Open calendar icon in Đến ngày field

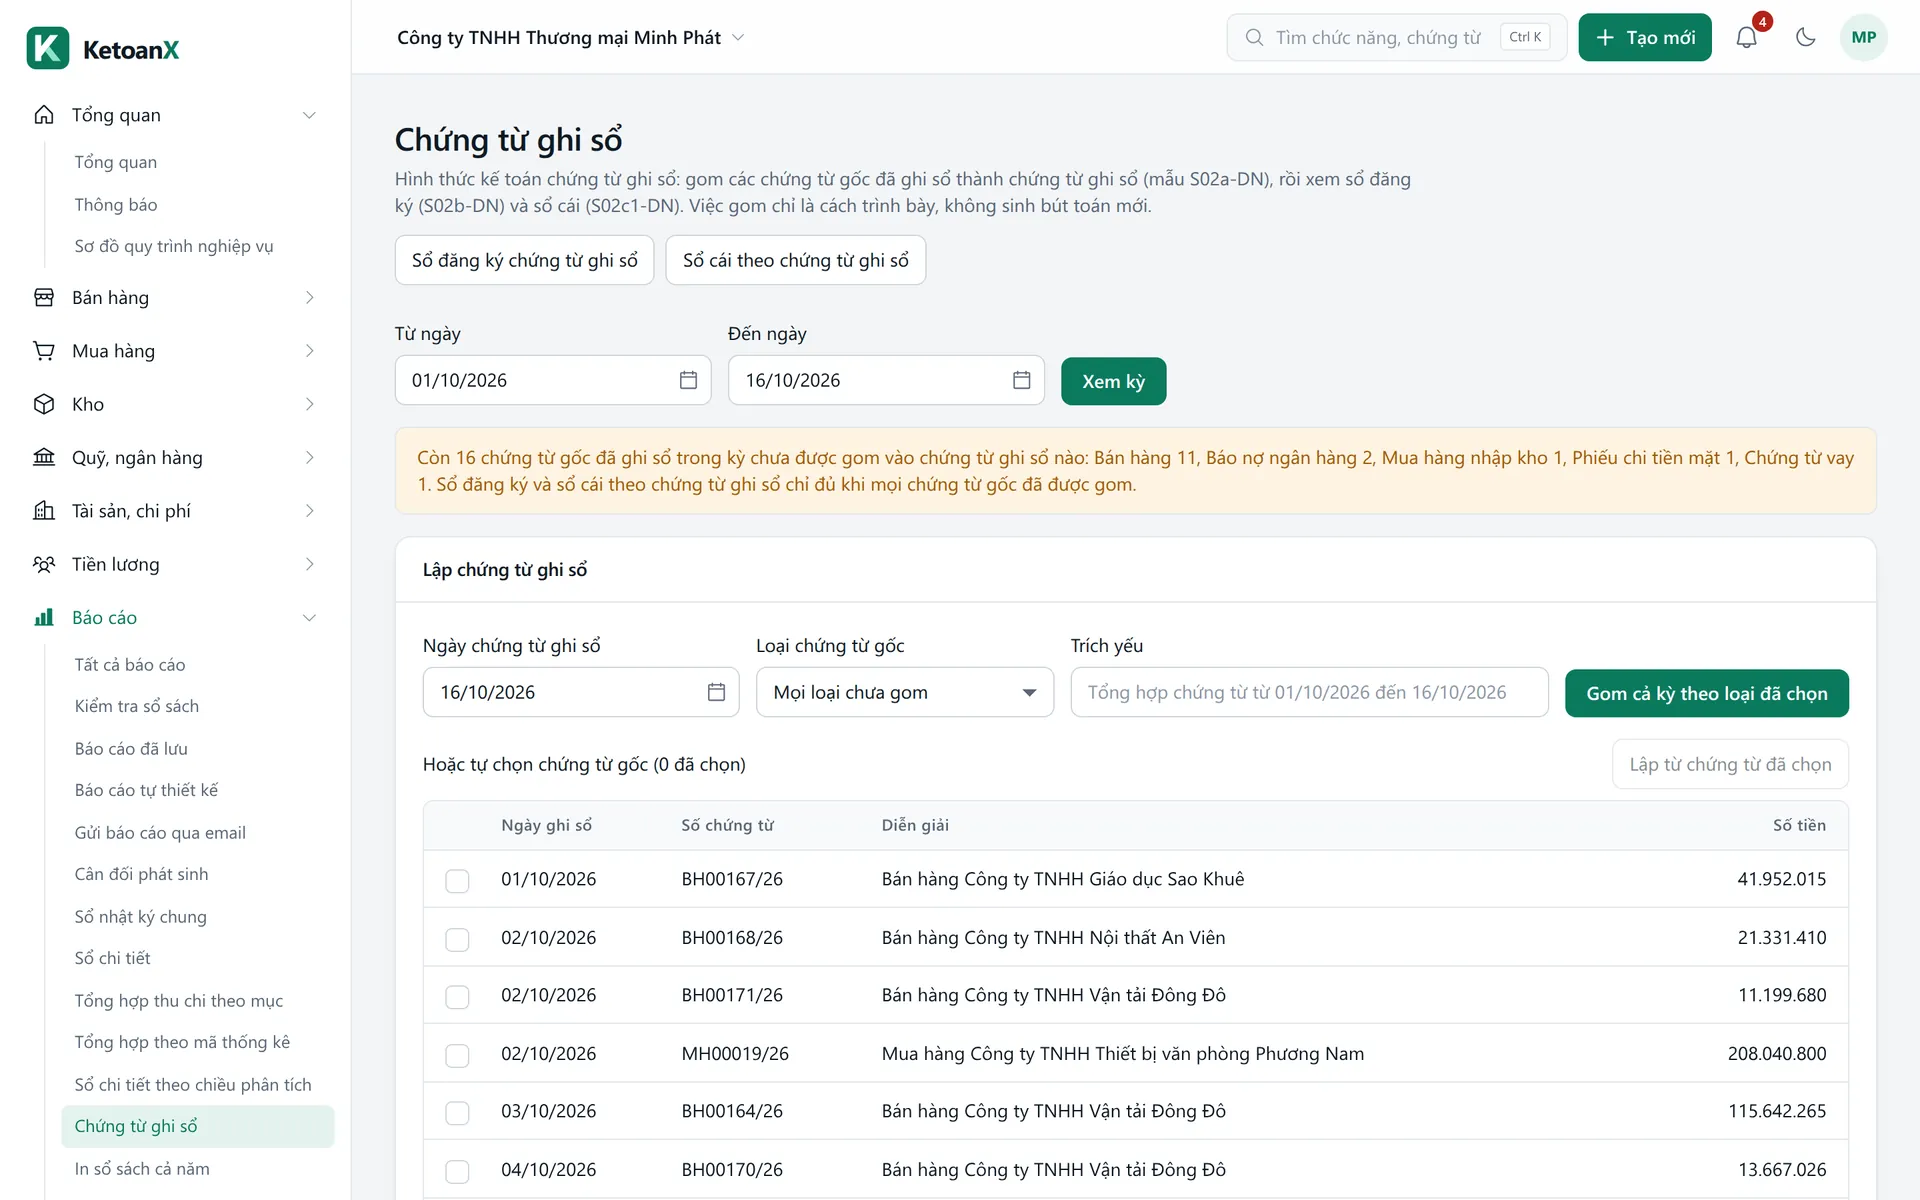point(1021,380)
